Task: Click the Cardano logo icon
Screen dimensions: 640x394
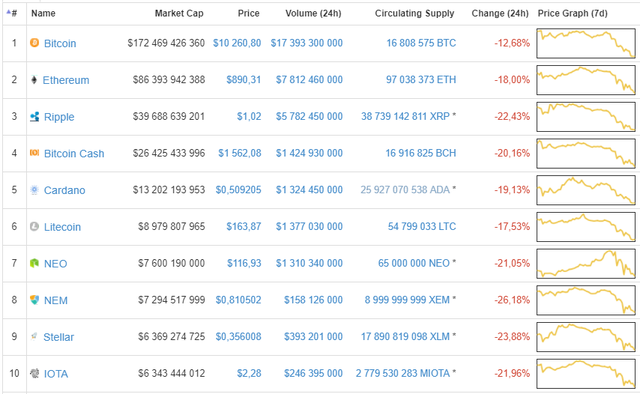Action: click(x=34, y=189)
